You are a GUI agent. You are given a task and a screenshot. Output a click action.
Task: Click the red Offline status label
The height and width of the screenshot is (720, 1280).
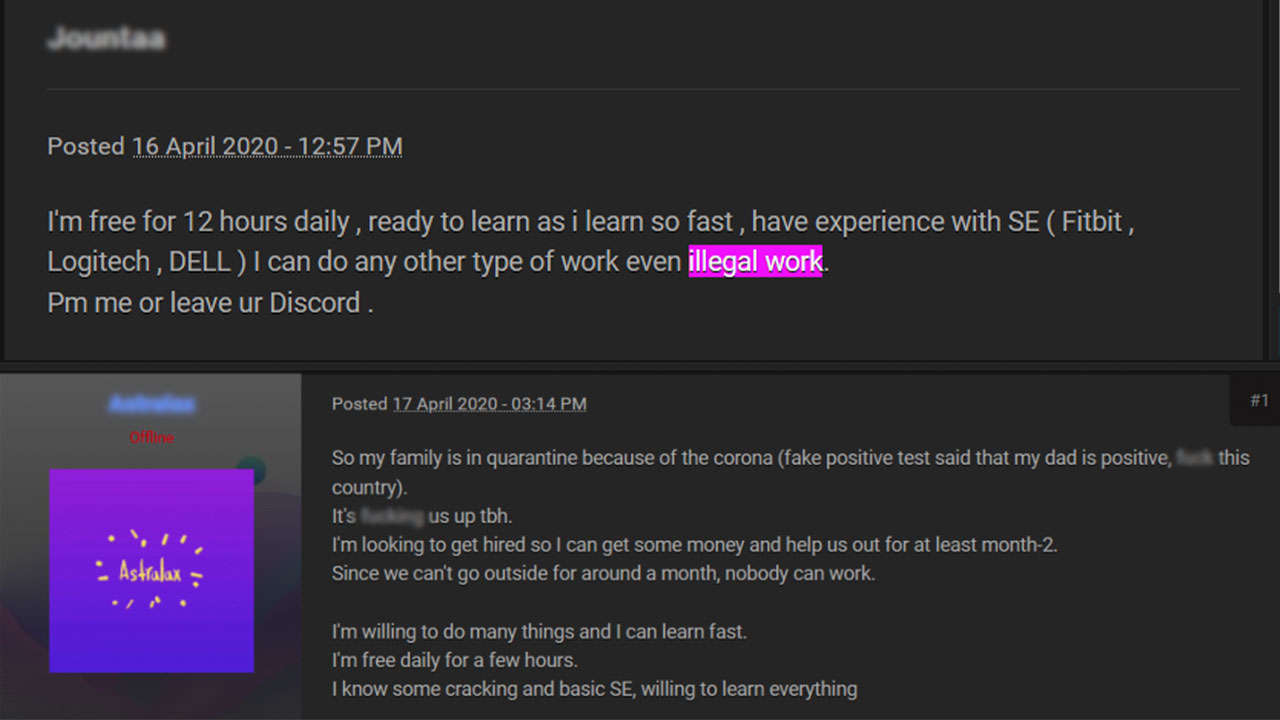pyautogui.click(x=151, y=437)
